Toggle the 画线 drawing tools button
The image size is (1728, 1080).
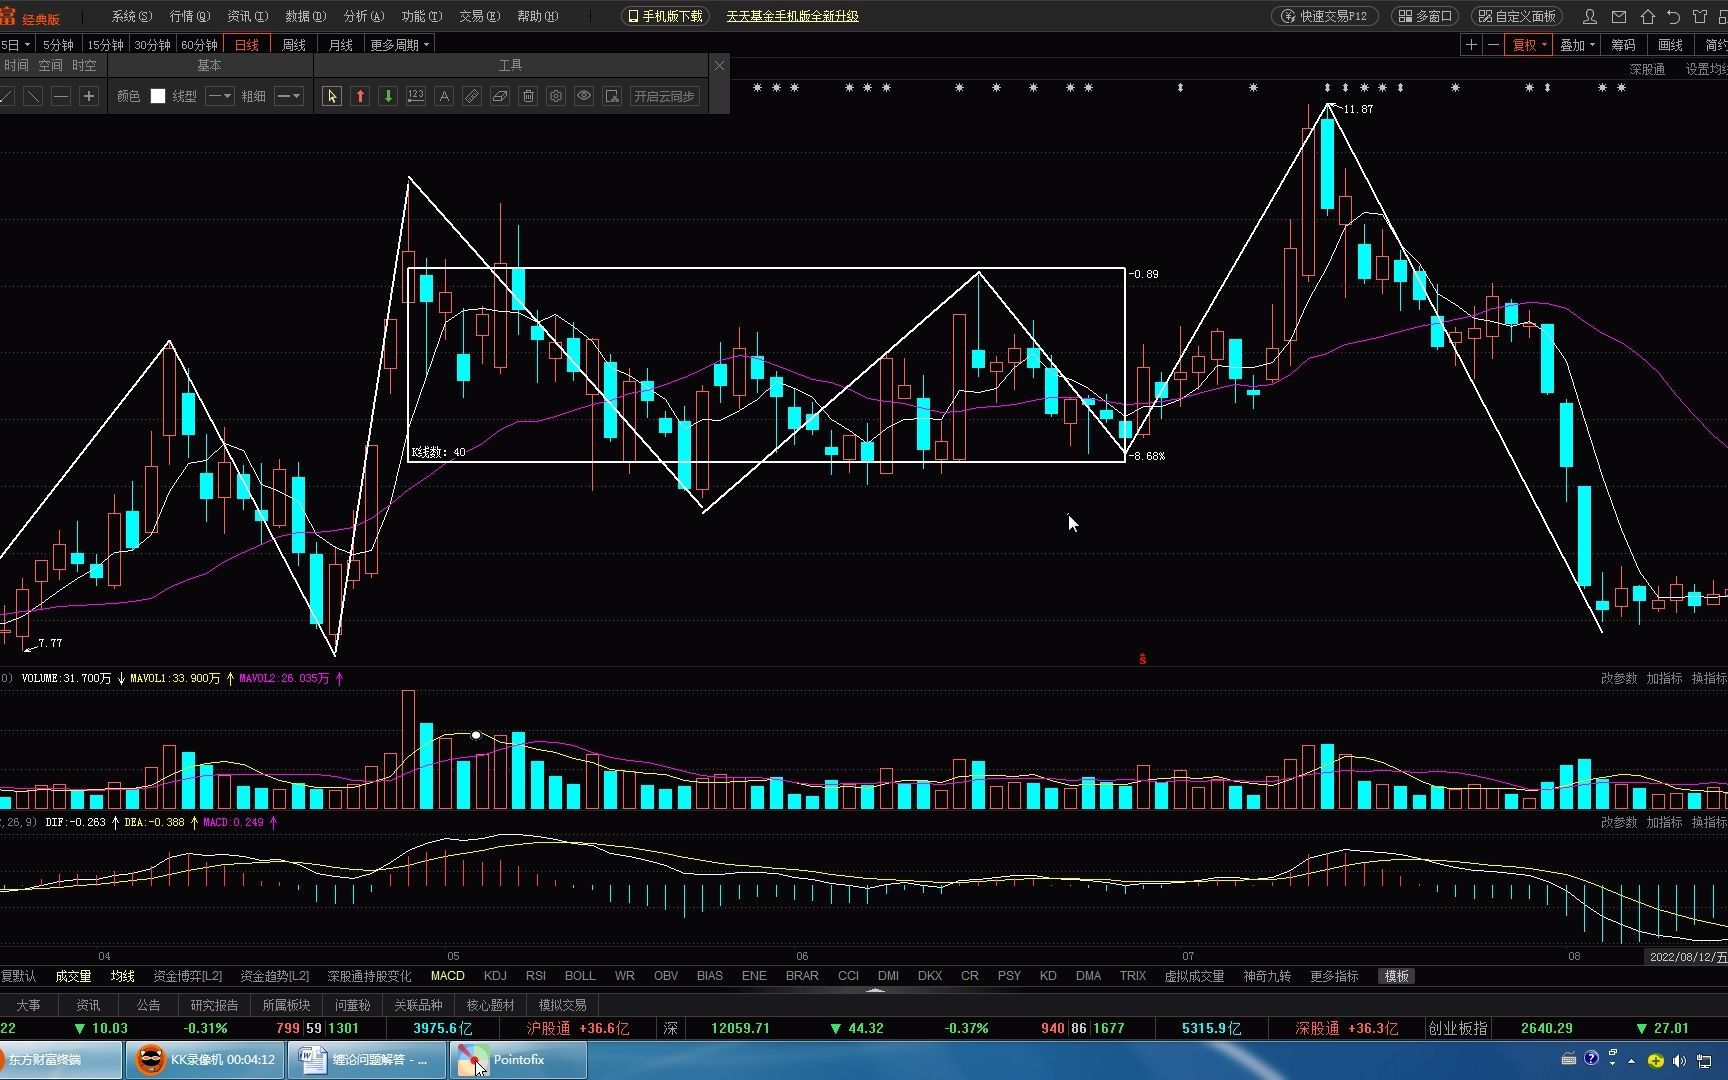(x=1670, y=45)
